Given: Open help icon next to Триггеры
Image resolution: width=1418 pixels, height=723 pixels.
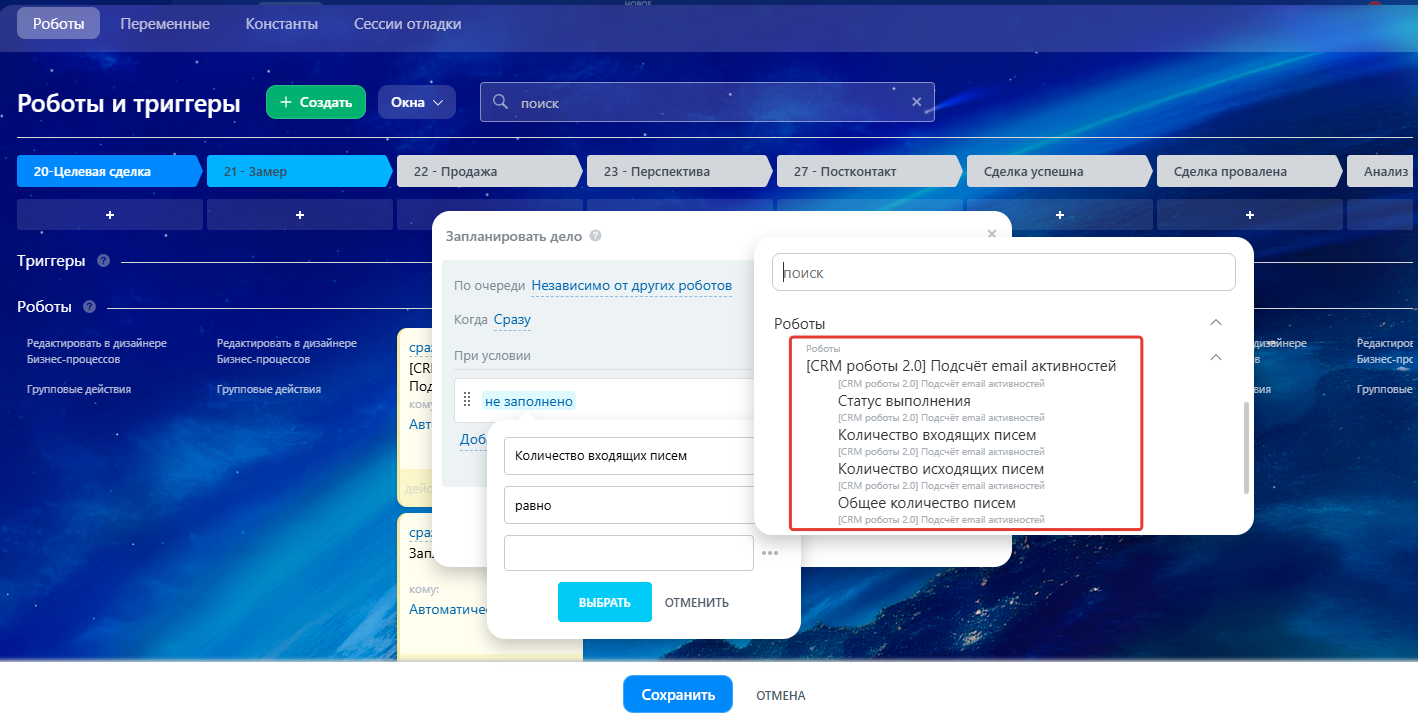Looking at the screenshot, I should [x=104, y=261].
